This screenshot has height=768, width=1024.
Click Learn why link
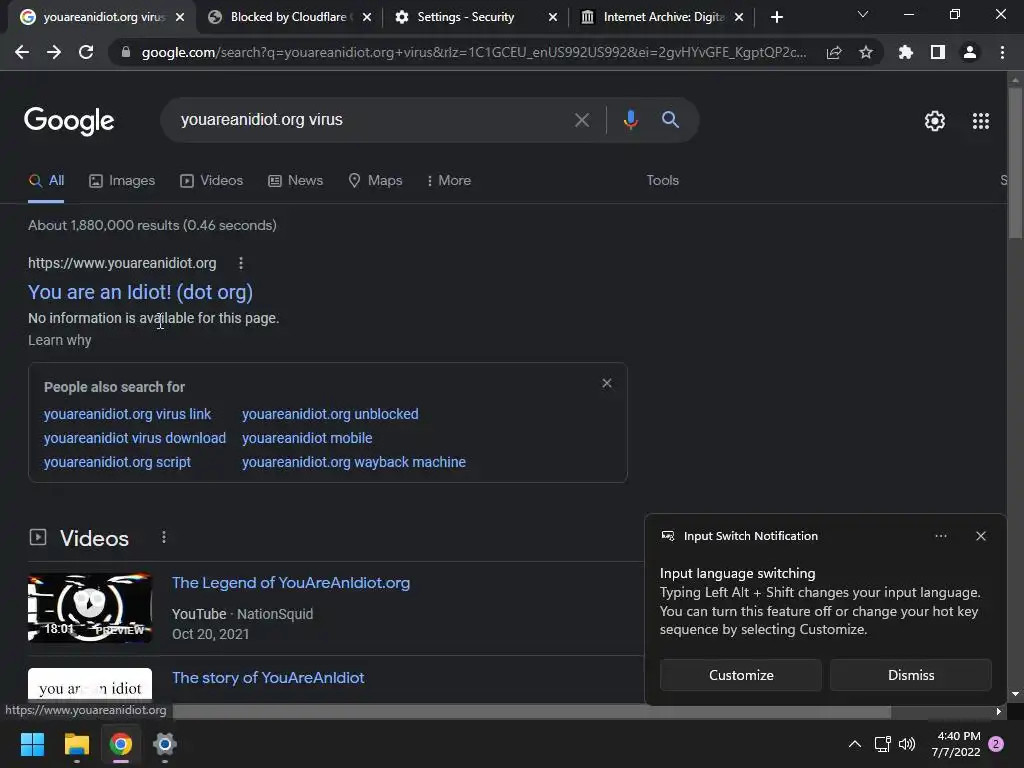pos(59,340)
